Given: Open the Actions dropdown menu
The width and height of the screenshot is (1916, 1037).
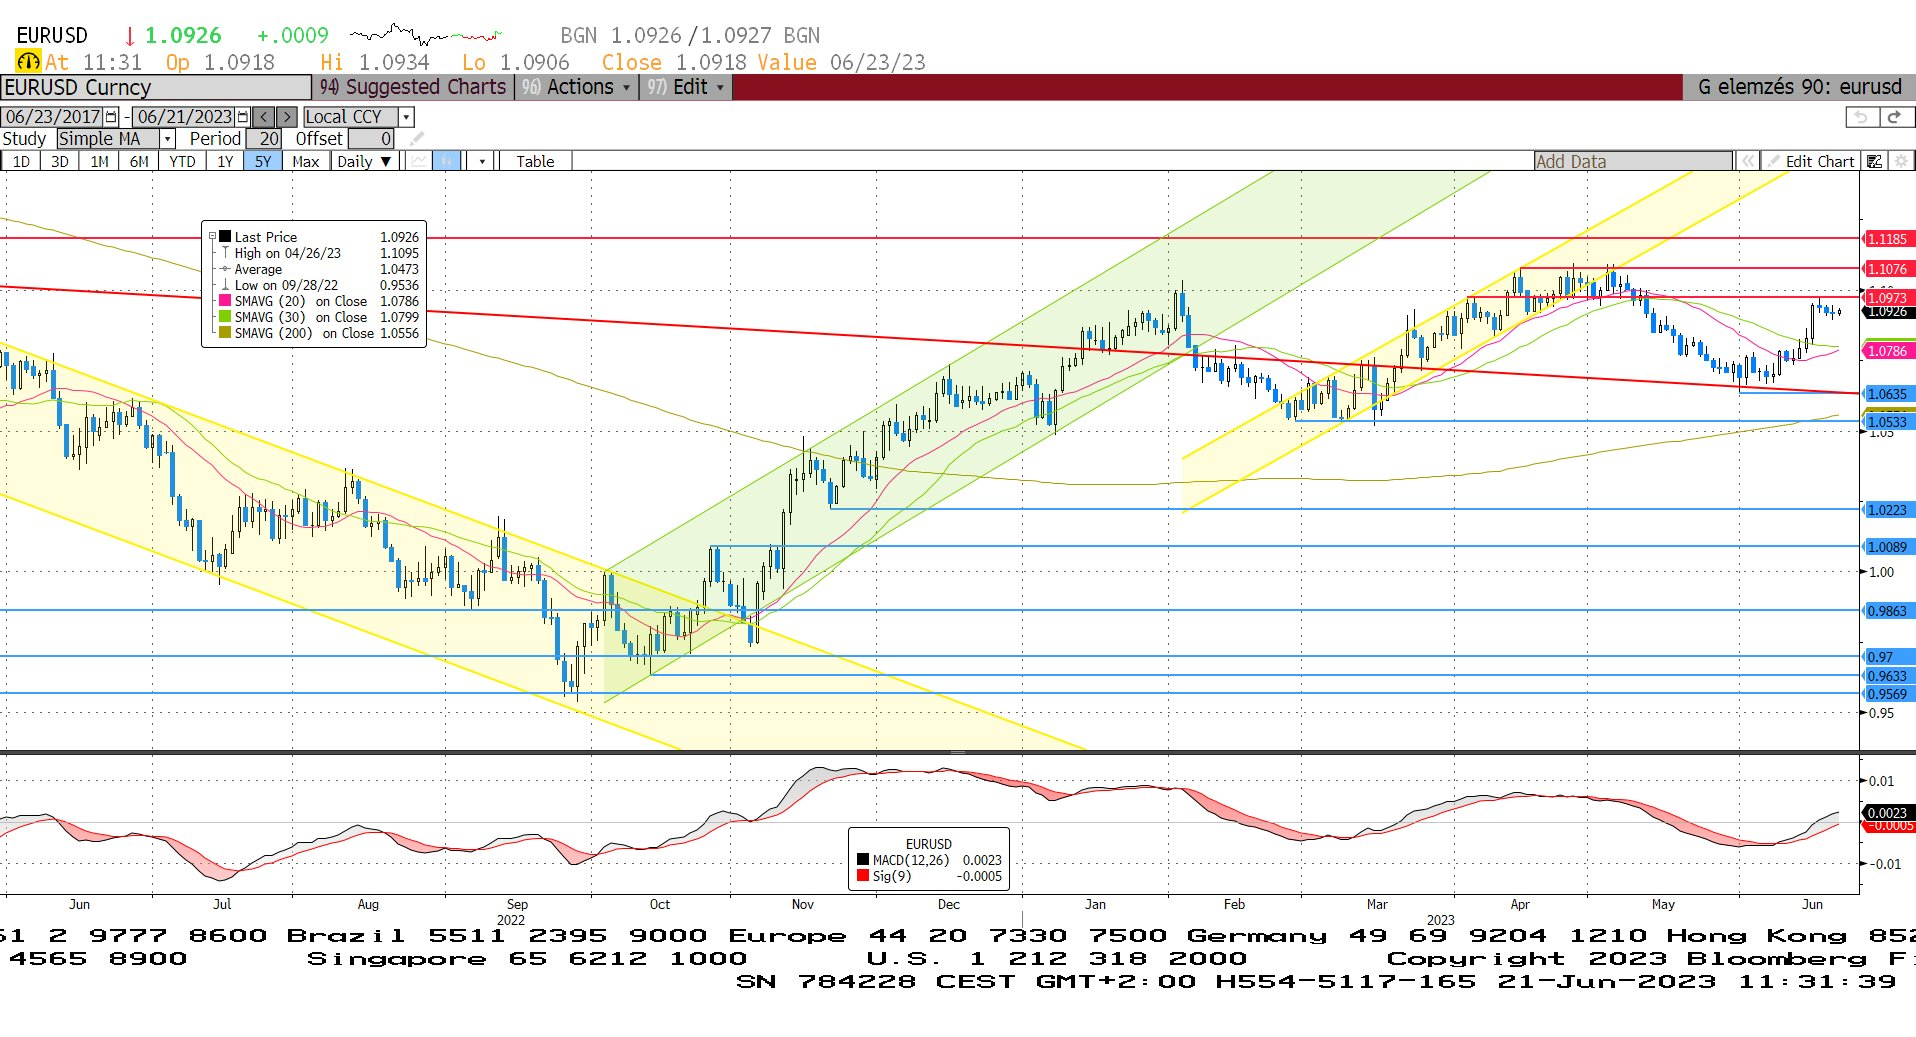Looking at the screenshot, I should (x=577, y=87).
